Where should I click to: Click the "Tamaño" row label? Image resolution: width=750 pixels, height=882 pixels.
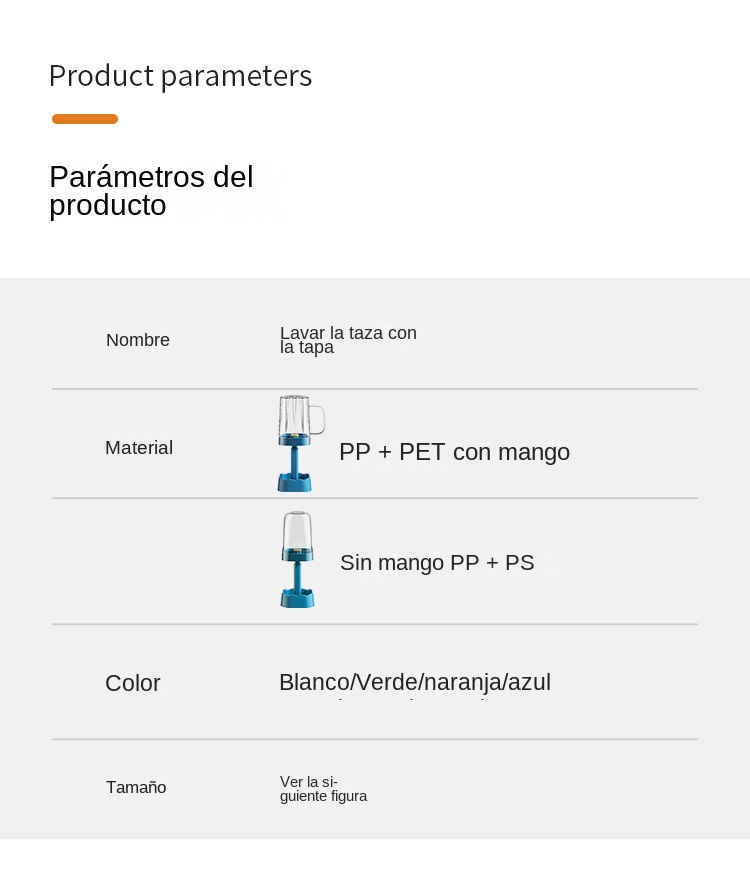(x=136, y=788)
